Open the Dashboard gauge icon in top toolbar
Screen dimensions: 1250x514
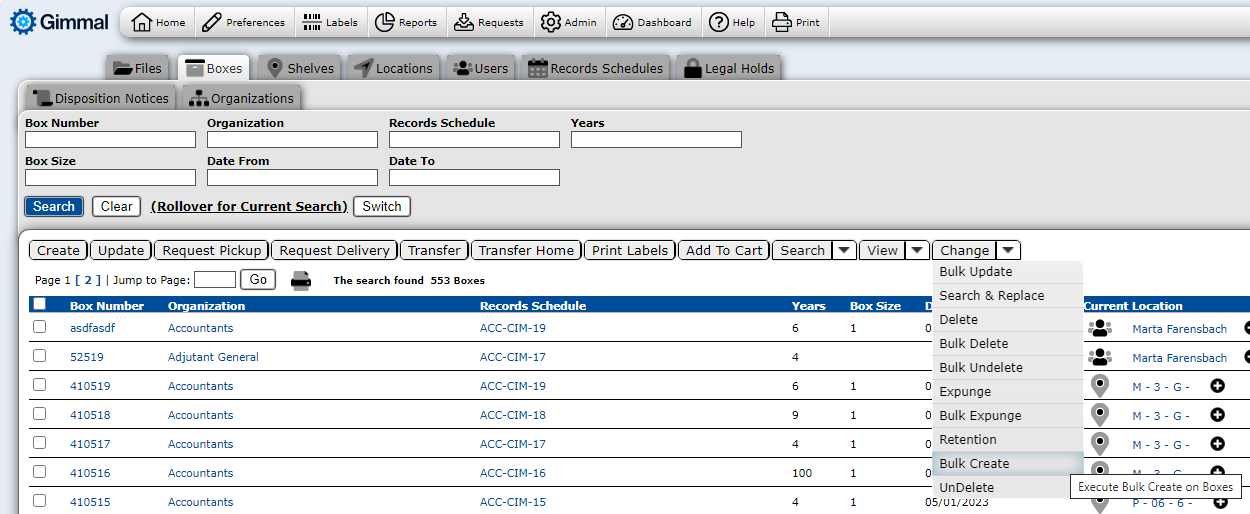coord(653,22)
